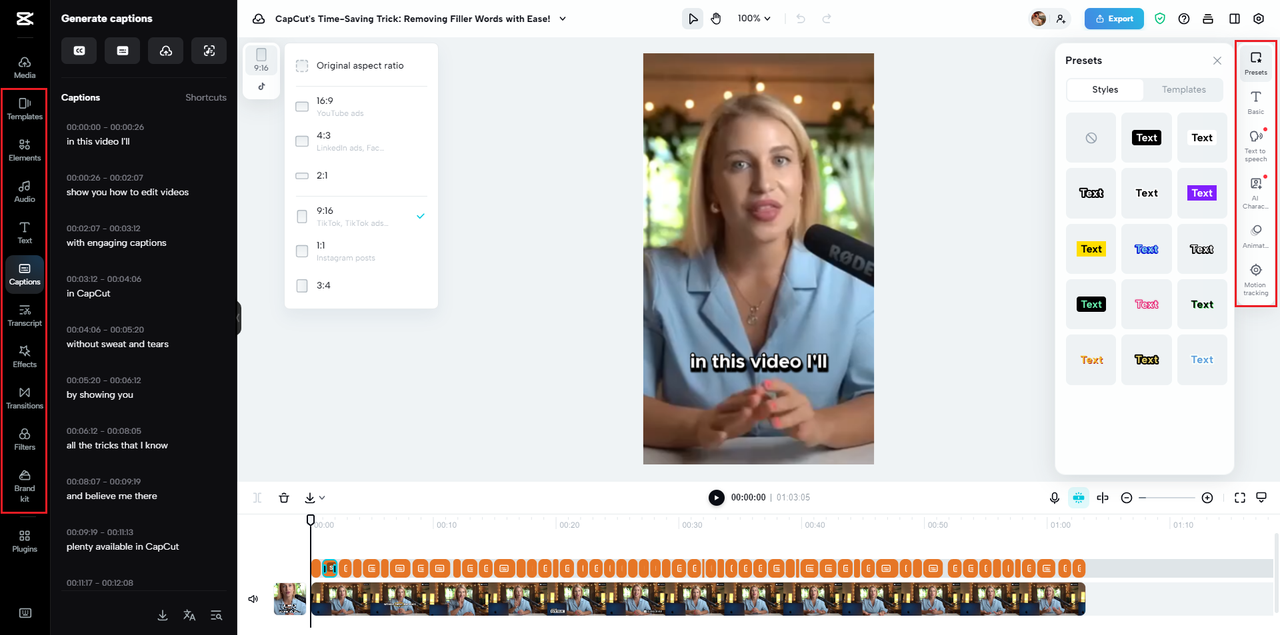The height and width of the screenshot is (635, 1280).
Task: Expand the project title dropdown
Action: [x=563, y=19]
